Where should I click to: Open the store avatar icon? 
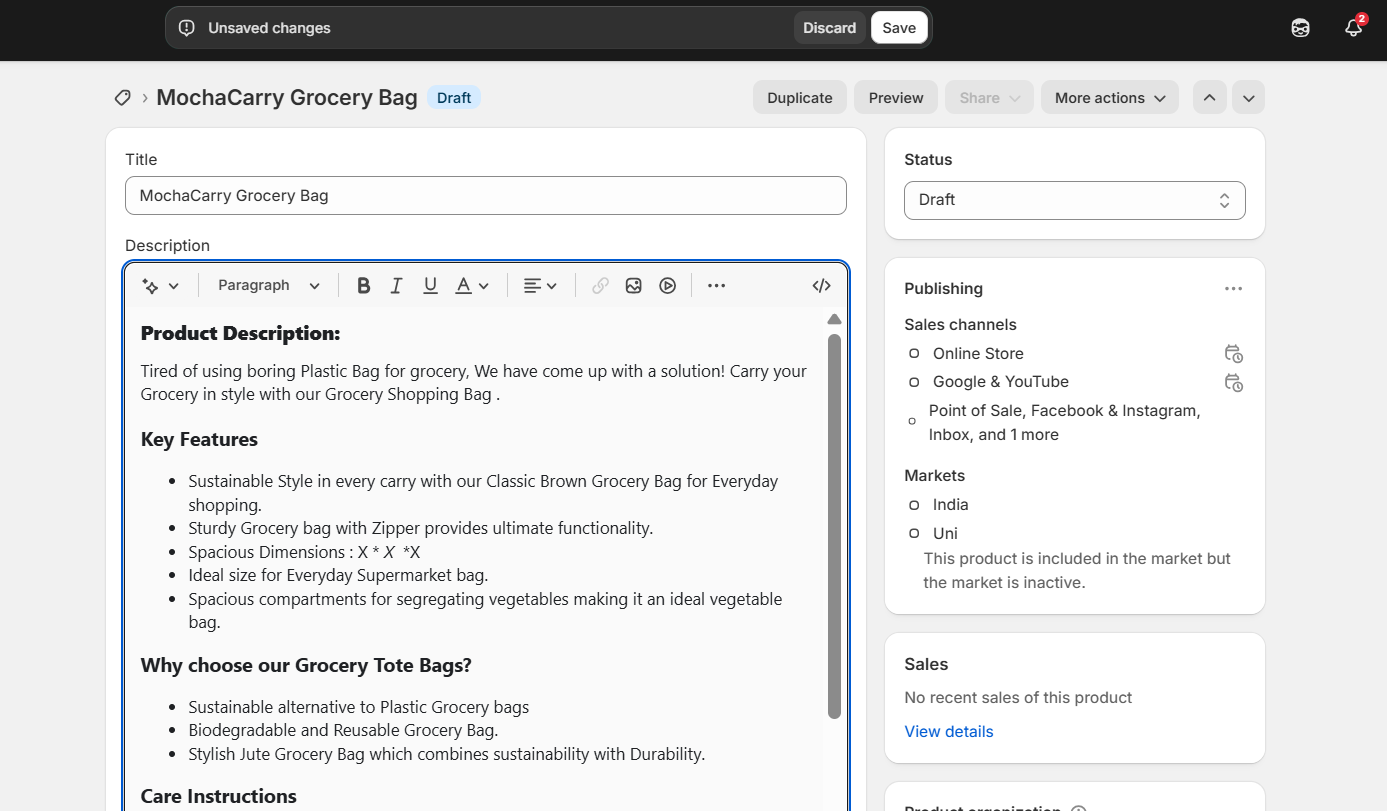coord(1300,28)
